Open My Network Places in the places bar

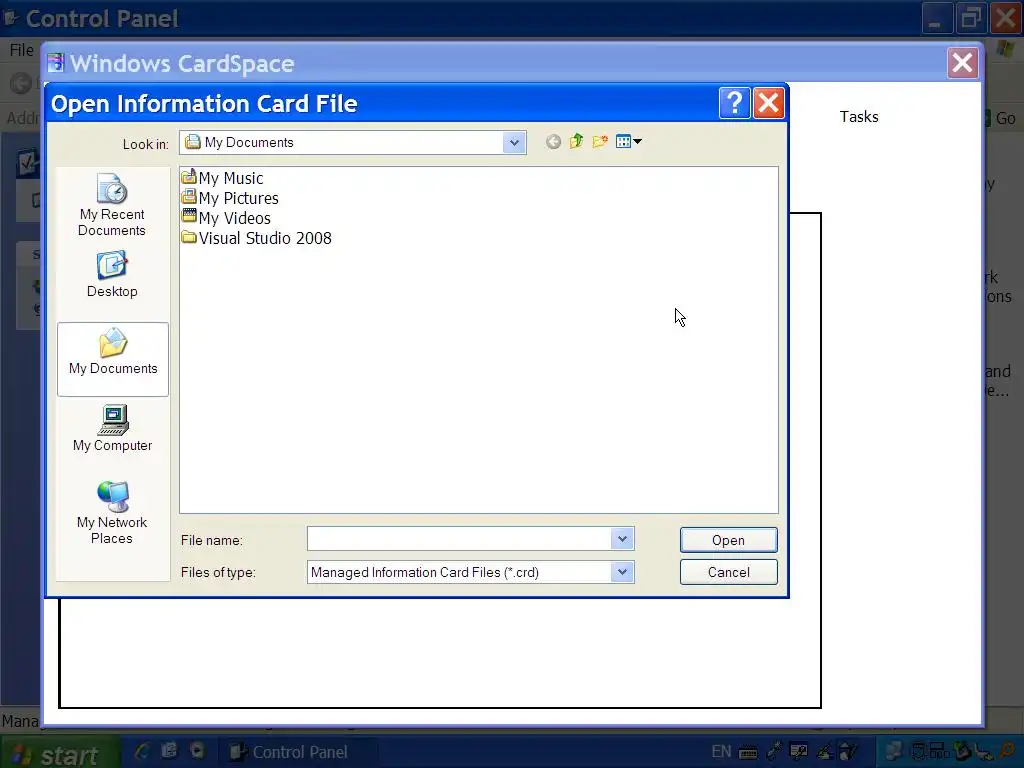112,513
